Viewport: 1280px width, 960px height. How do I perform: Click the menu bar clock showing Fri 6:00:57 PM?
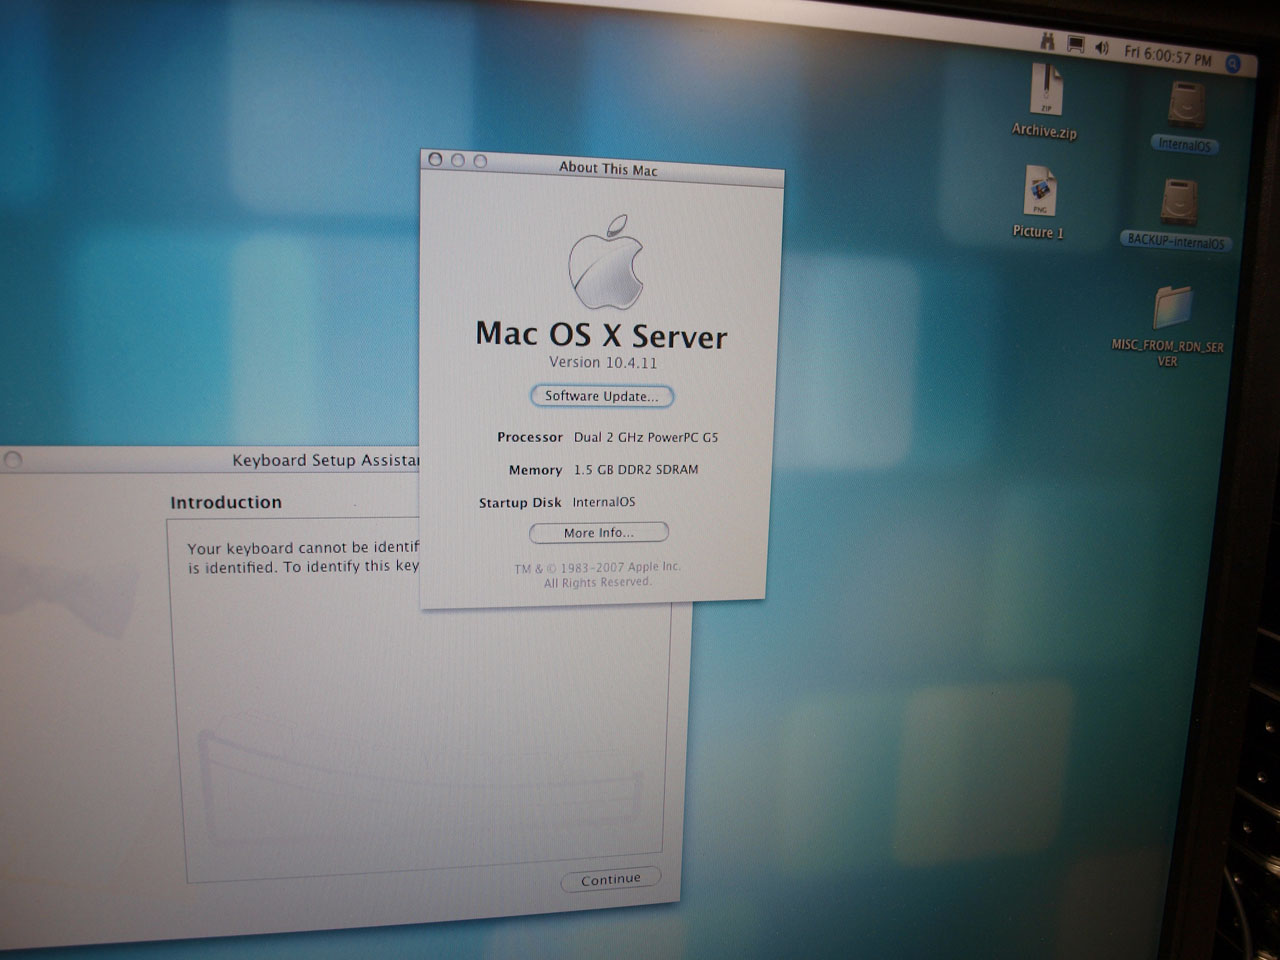click(1167, 55)
